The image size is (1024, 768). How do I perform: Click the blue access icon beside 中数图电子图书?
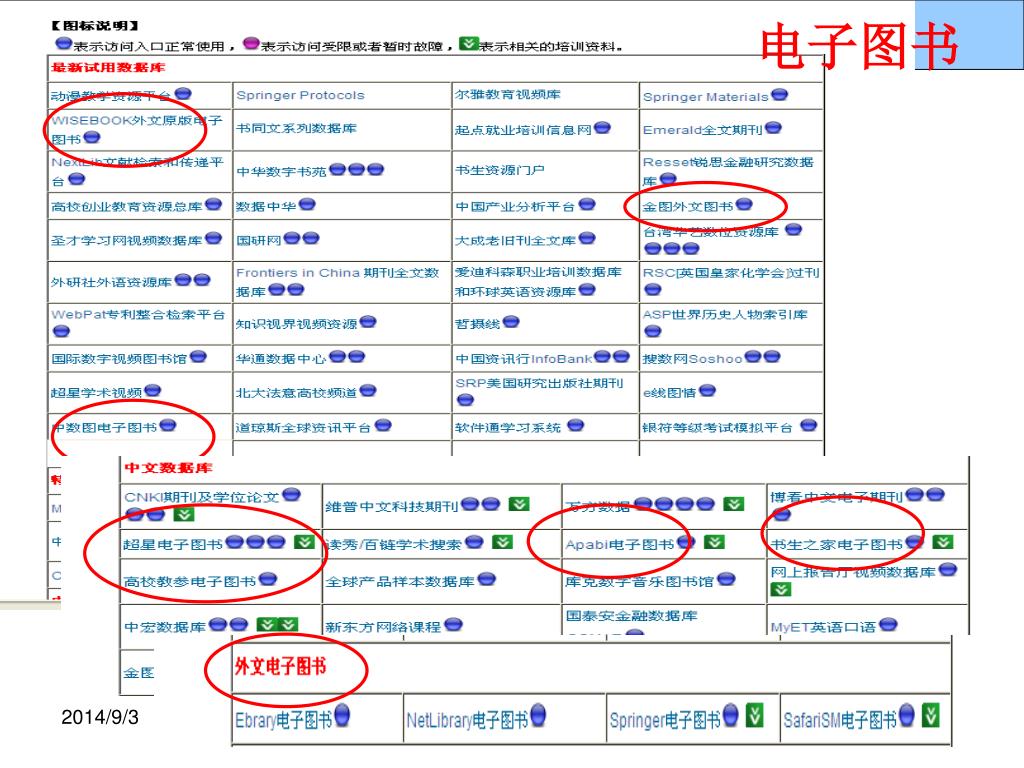click(x=168, y=426)
